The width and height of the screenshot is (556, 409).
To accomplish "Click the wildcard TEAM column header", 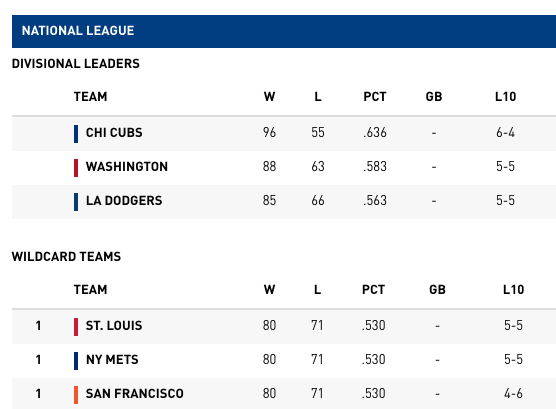I will [x=90, y=289].
